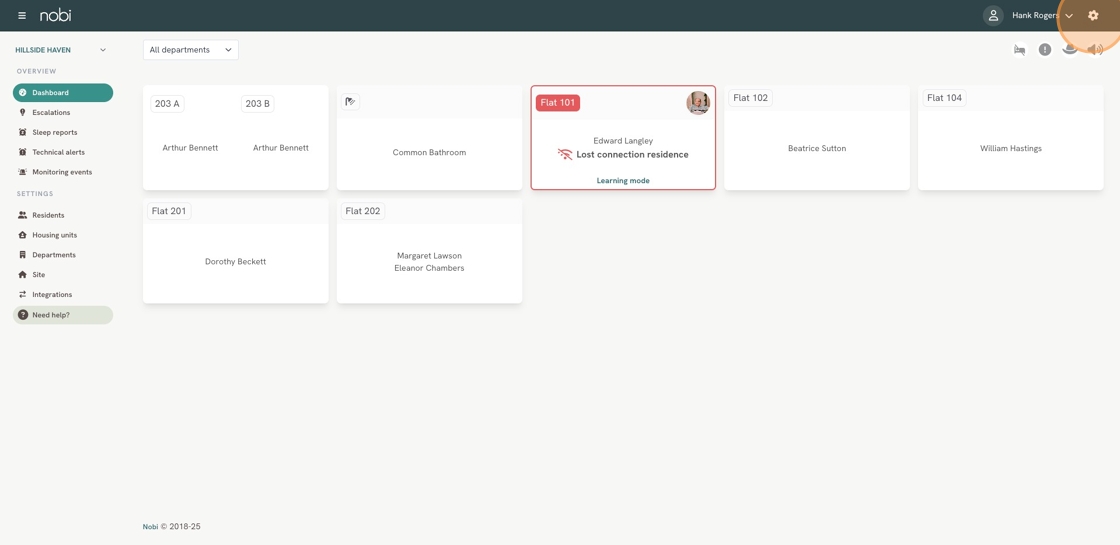Click the user avatar icon
Image resolution: width=1120 pixels, height=545 pixels.
992,16
